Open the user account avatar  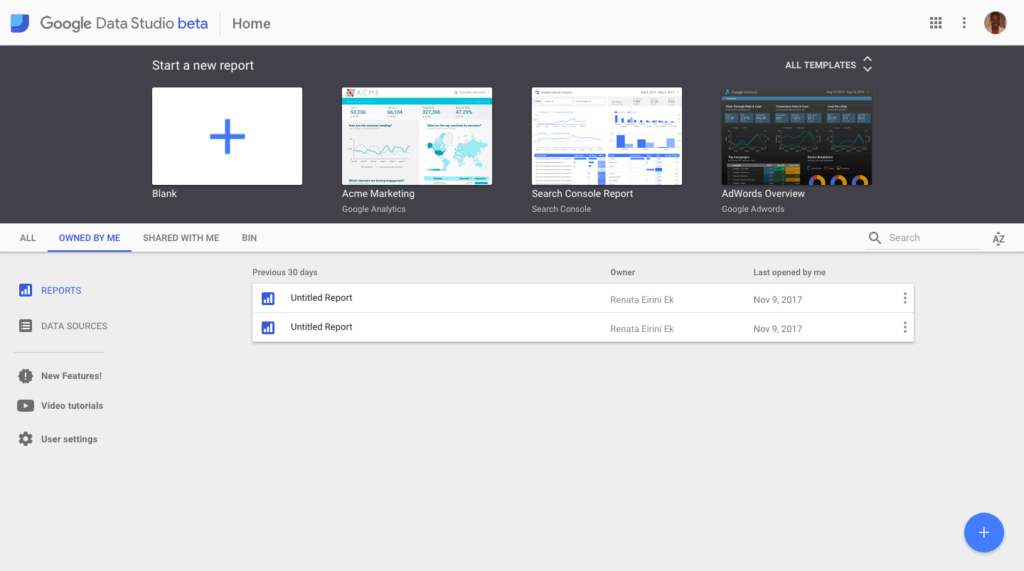pyautogui.click(x=995, y=23)
